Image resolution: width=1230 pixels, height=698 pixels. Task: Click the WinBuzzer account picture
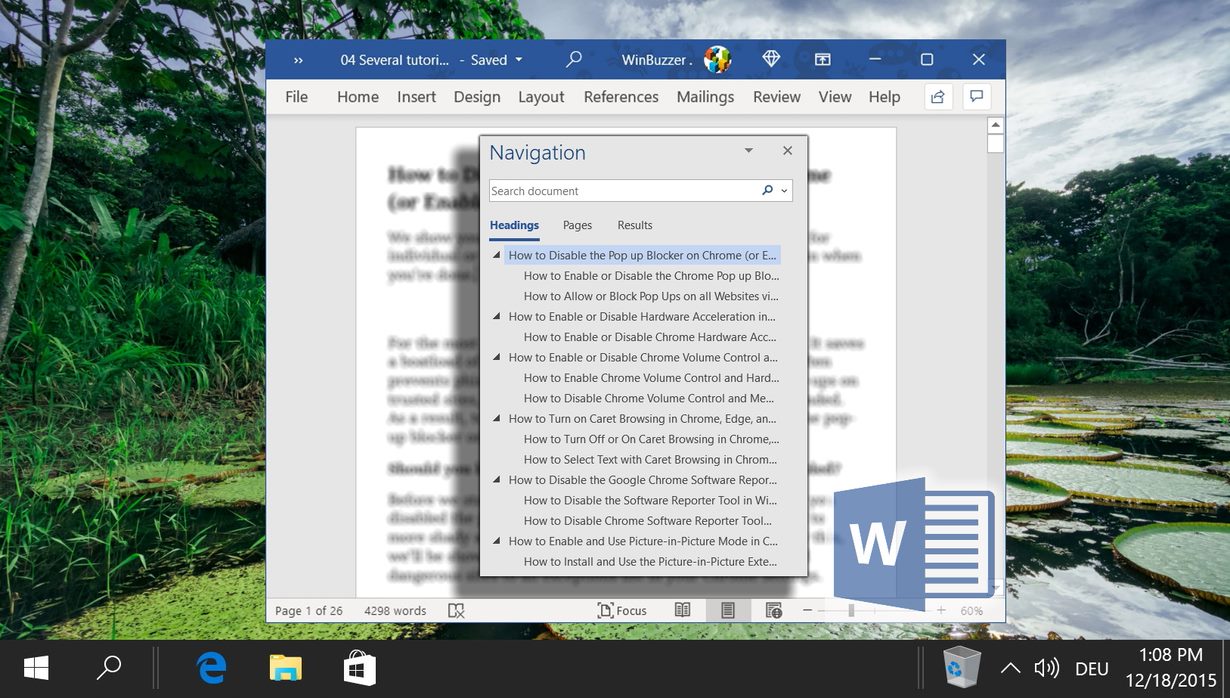pos(716,59)
